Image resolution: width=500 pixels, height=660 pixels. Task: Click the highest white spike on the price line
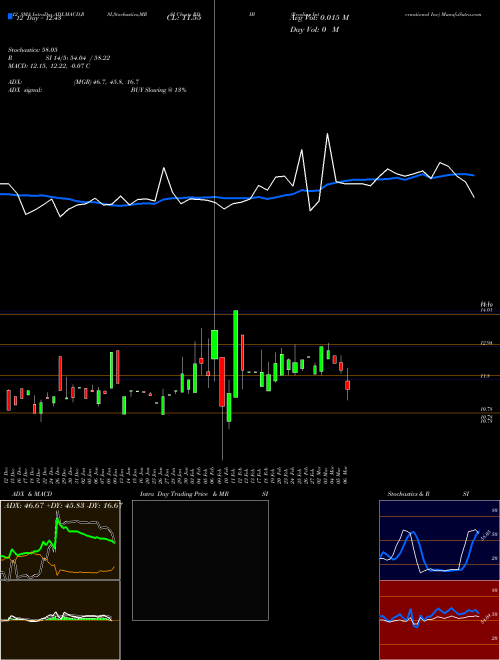[x=327, y=135]
